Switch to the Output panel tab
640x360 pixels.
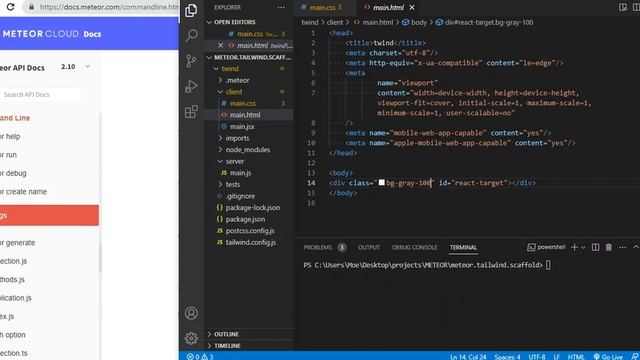(x=369, y=247)
